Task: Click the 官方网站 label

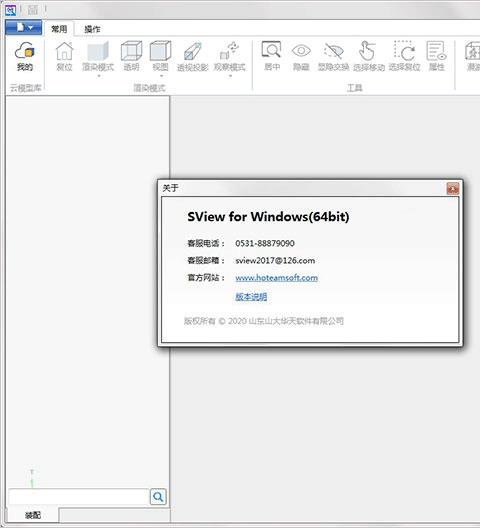Action: click(x=206, y=278)
